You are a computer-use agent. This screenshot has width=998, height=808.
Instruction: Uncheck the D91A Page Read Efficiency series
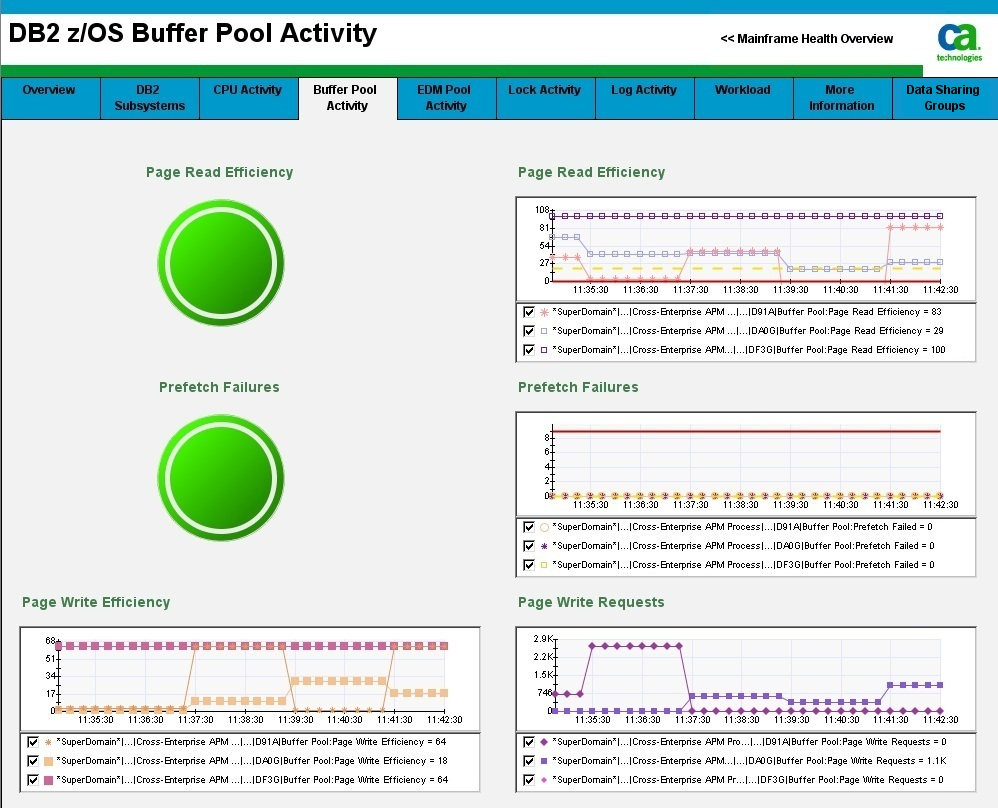pyautogui.click(x=529, y=312)
